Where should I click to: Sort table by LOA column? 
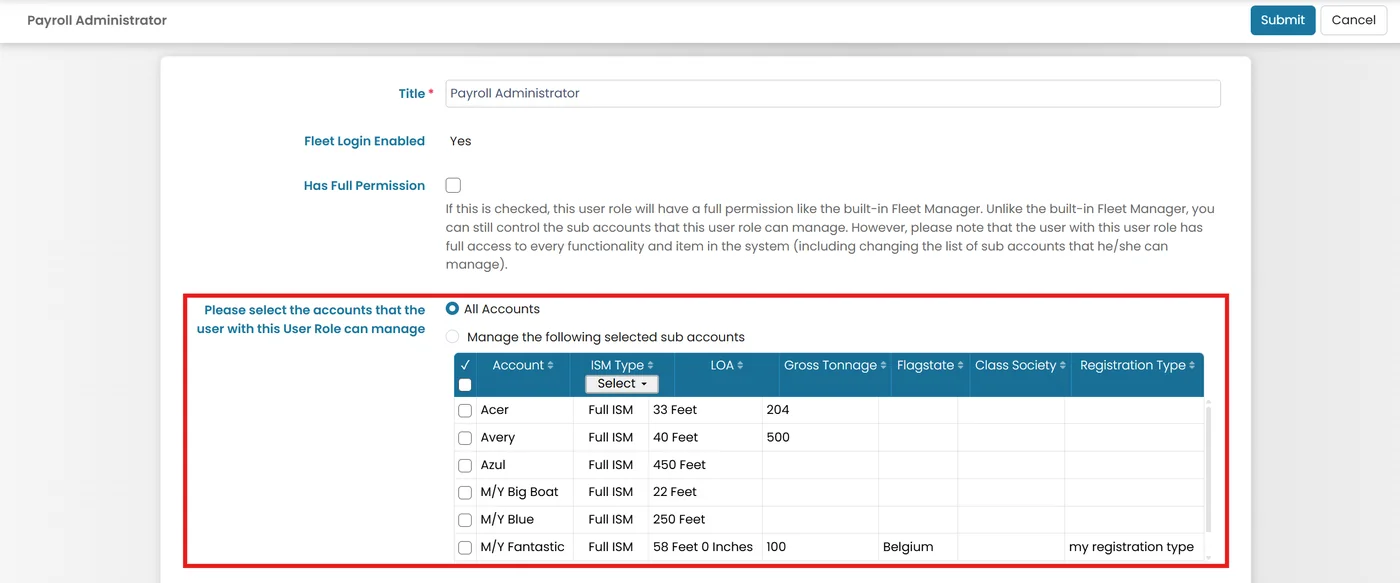click(x=727, y=365)
